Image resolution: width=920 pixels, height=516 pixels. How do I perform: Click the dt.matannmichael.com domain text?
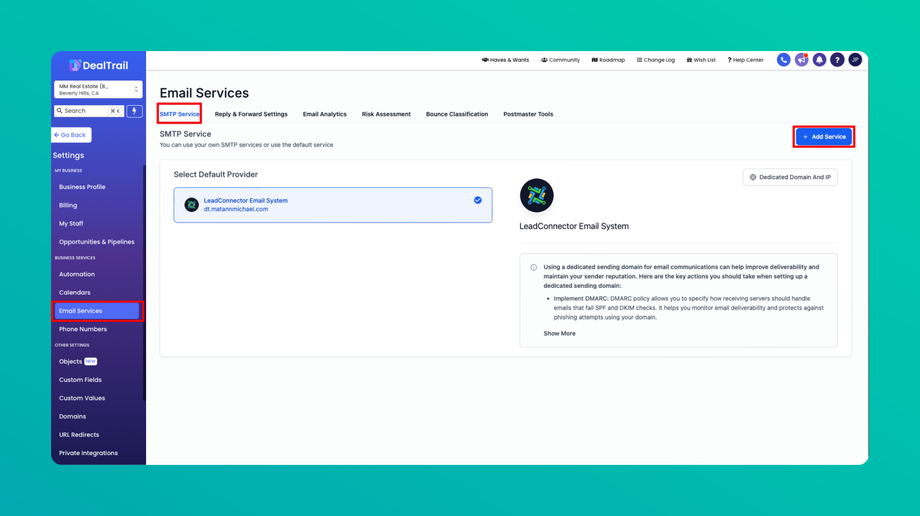[x=236, y=209]
